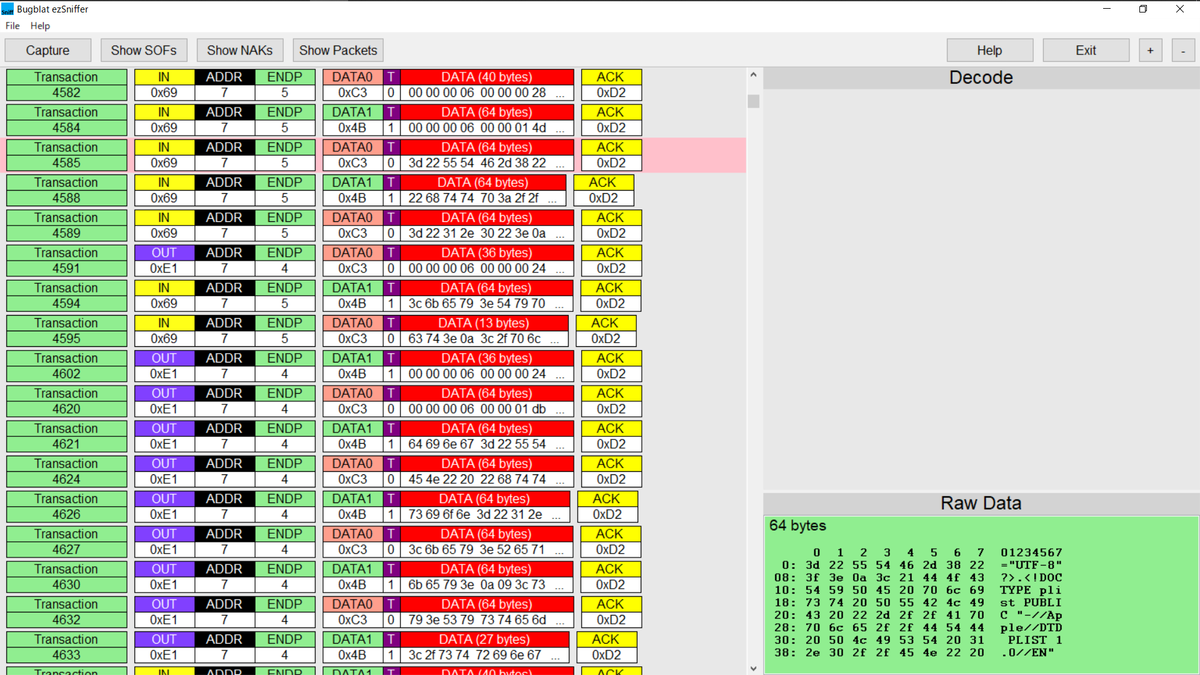The width and height of the screenshot is (1200, 675).
Task: Select Transaction 4585
Action: click(x=66, y=155)
